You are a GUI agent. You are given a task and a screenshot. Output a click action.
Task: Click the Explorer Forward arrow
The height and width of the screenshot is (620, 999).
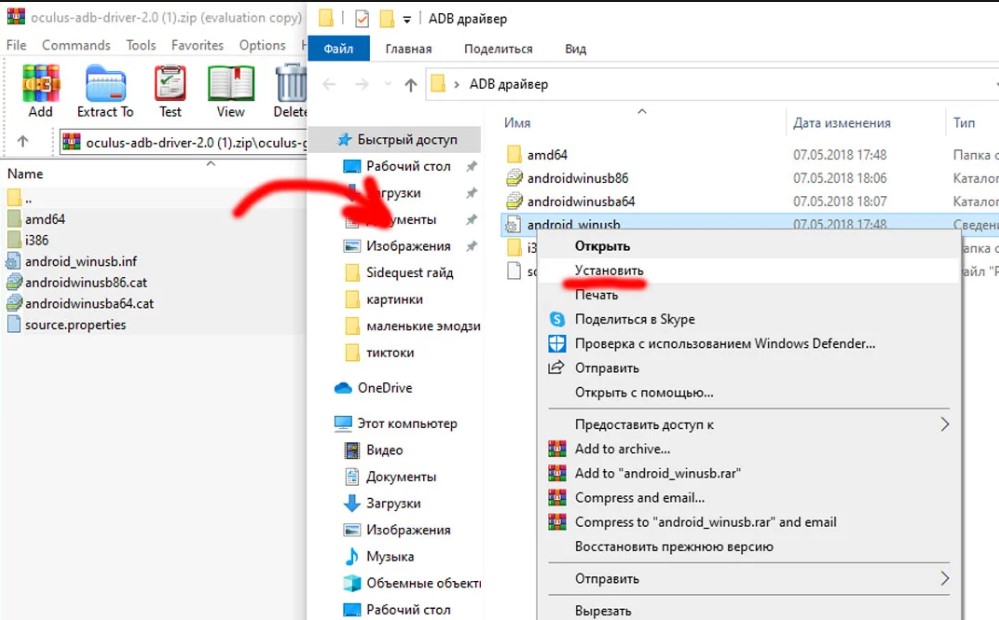[x=361, y=84]
